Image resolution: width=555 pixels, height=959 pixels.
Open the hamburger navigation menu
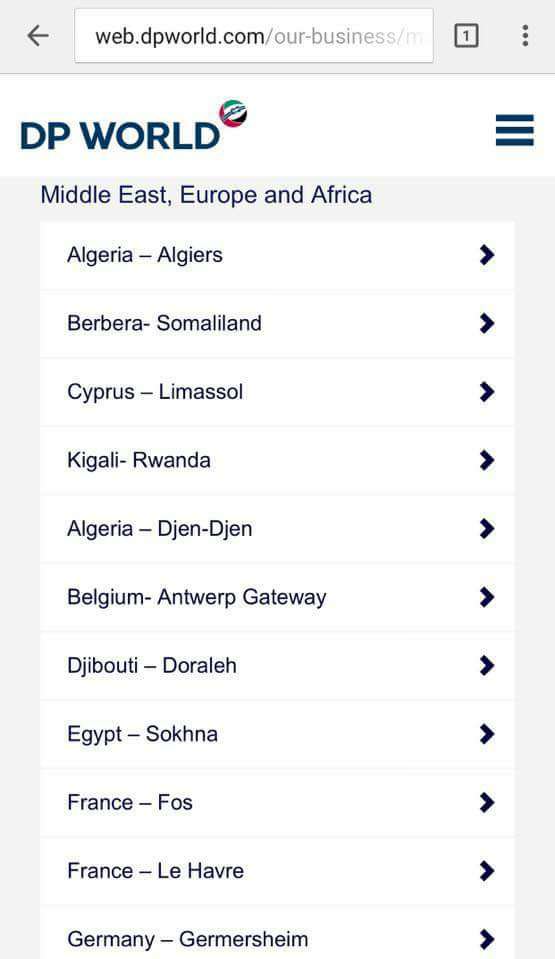515,130
